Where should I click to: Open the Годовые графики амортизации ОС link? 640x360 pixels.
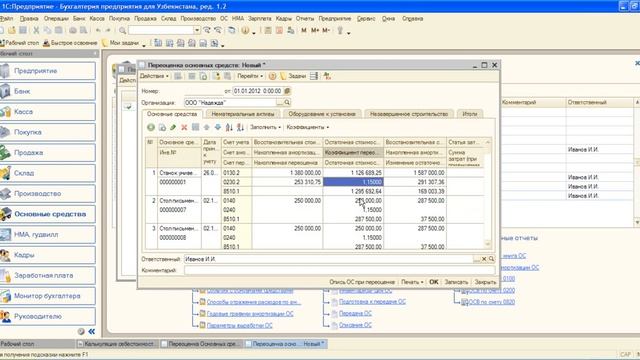point(250,314)
